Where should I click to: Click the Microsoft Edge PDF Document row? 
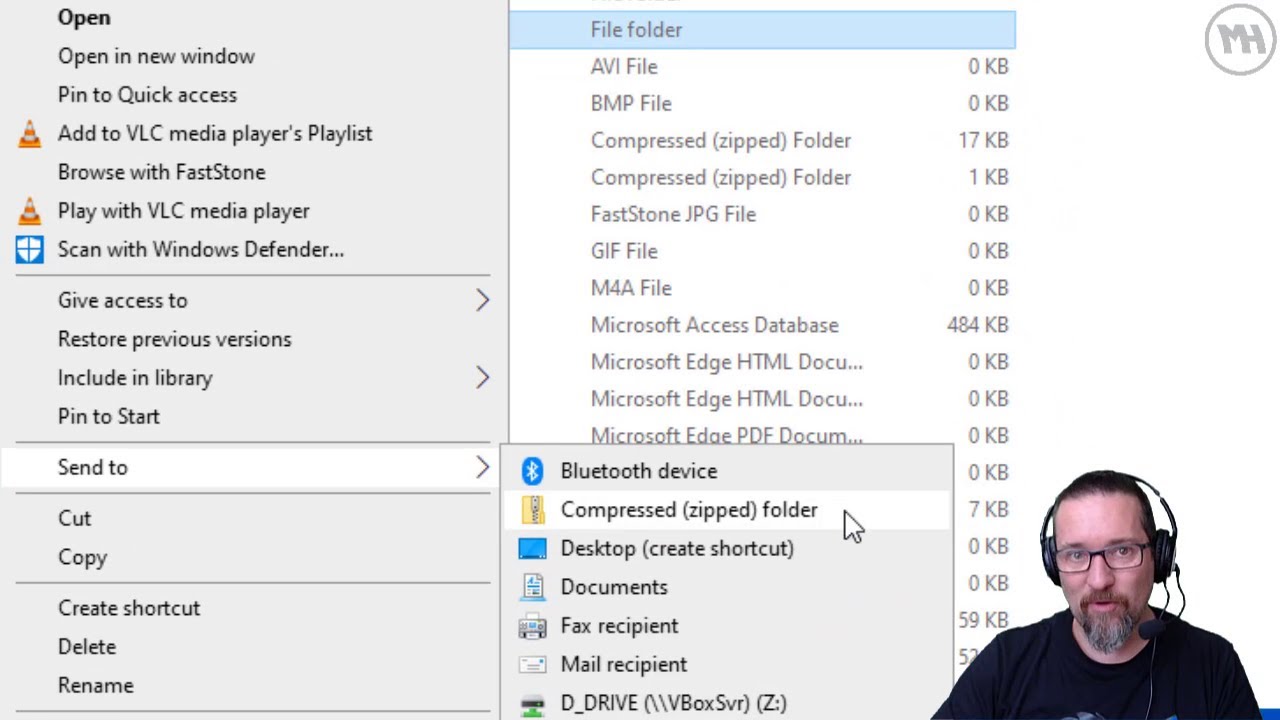(x=762, y=435)
